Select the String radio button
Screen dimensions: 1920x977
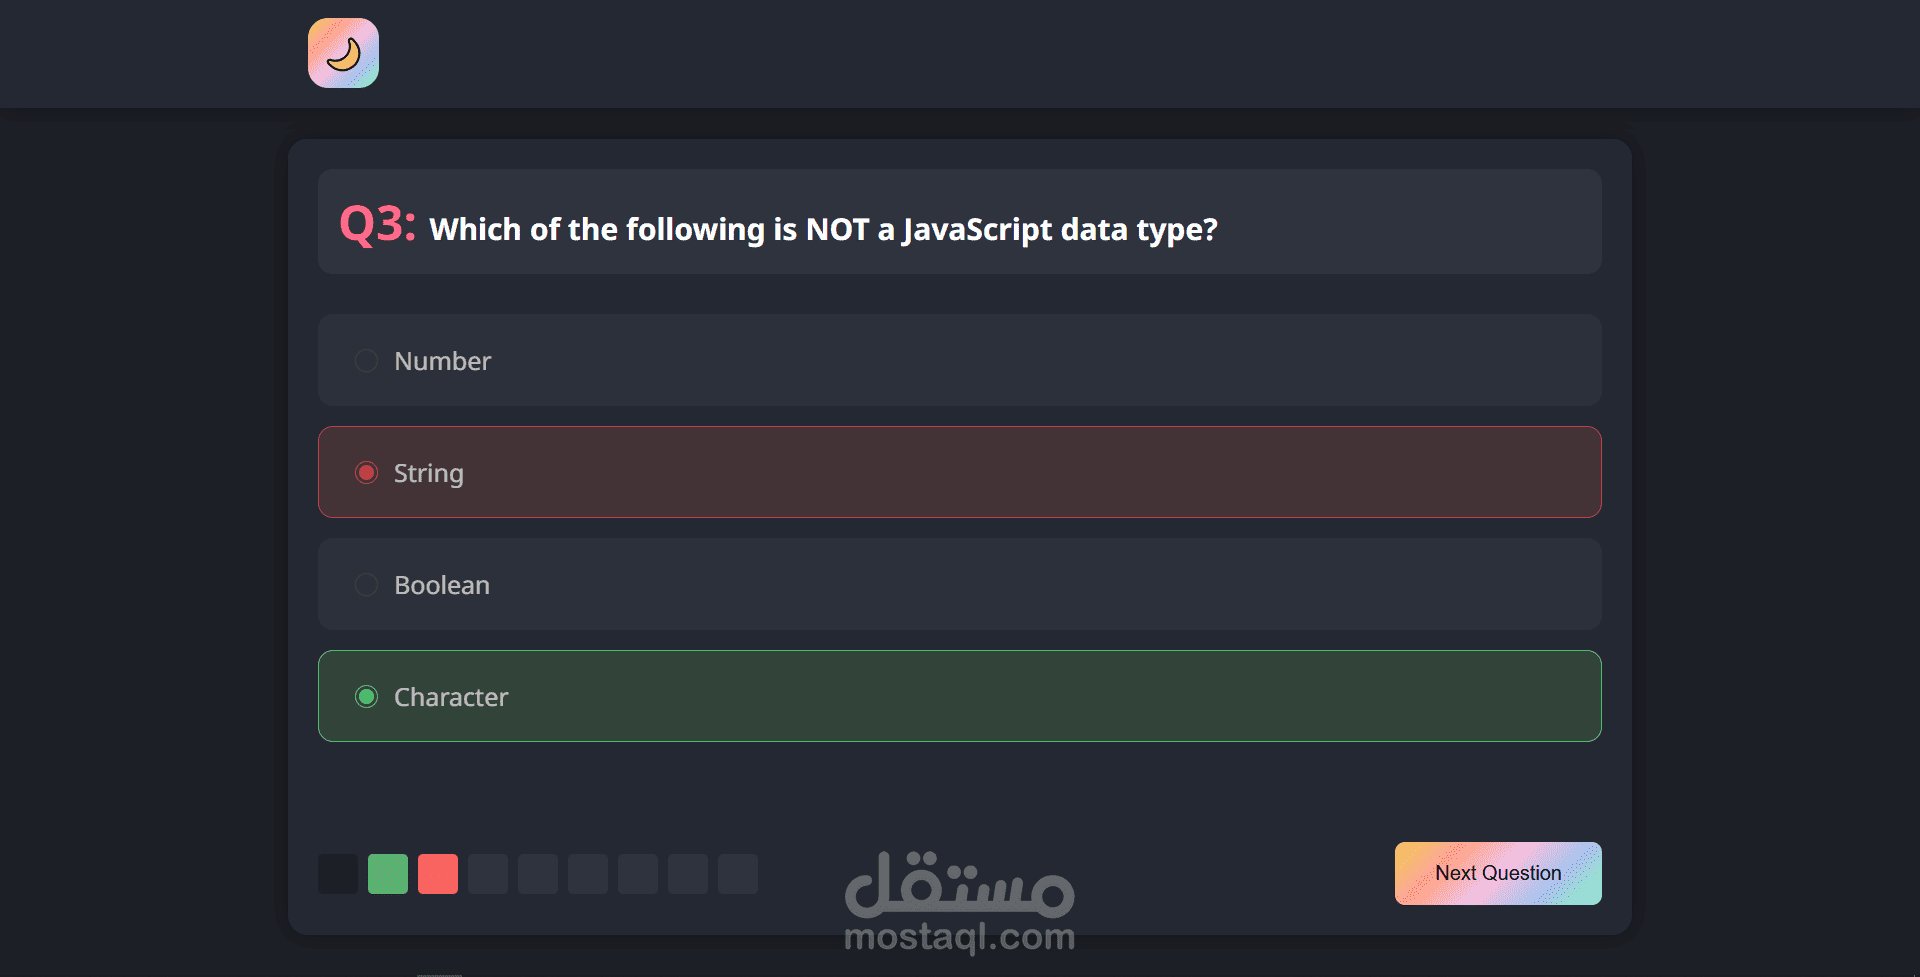click(x=366, y=473)
